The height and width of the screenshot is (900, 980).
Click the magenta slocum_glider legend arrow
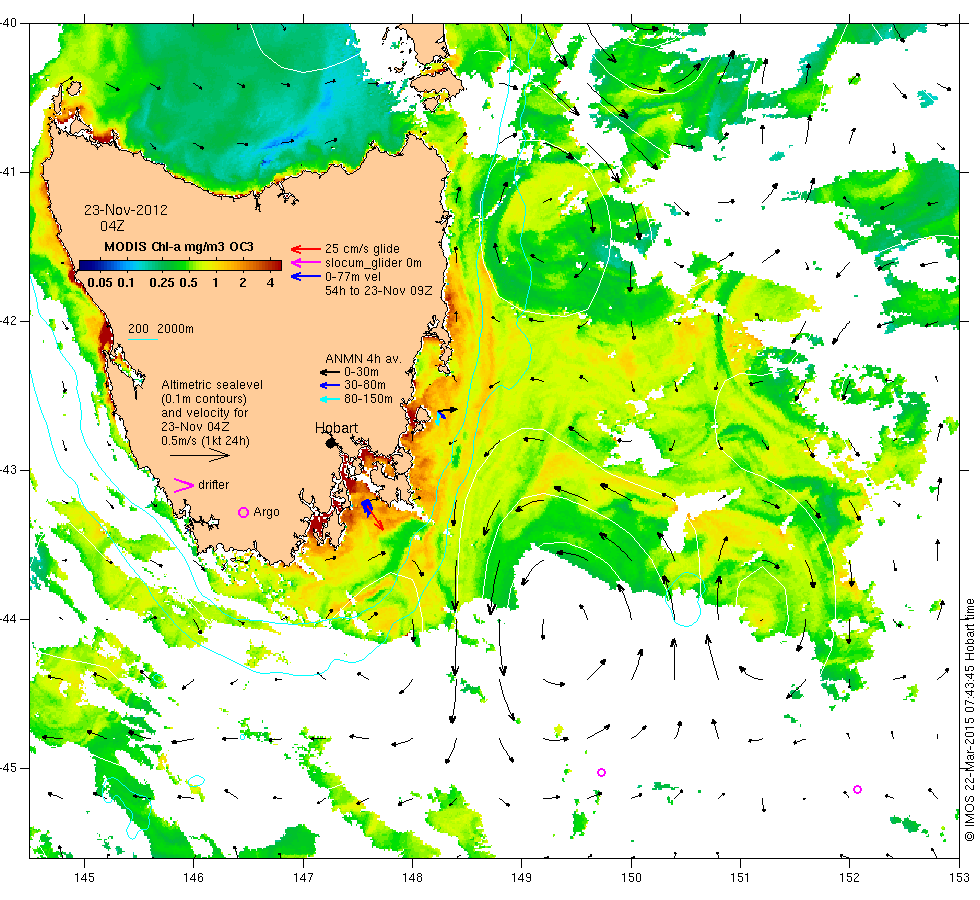tap(306, 263)
